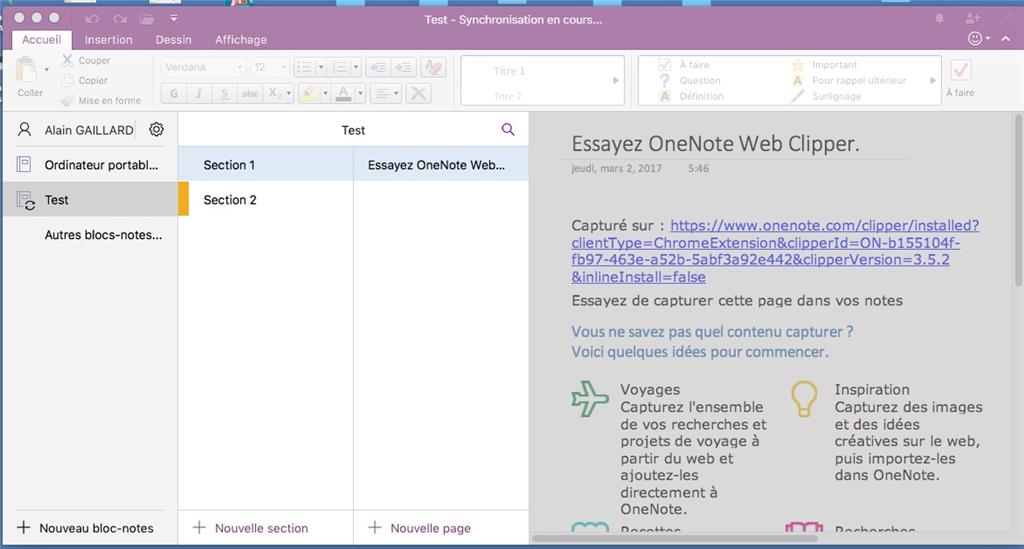Screen dimensions: 1024x549
Task: Click Couper scissors button
Action: pyautogui.click(x=86, y=61)
